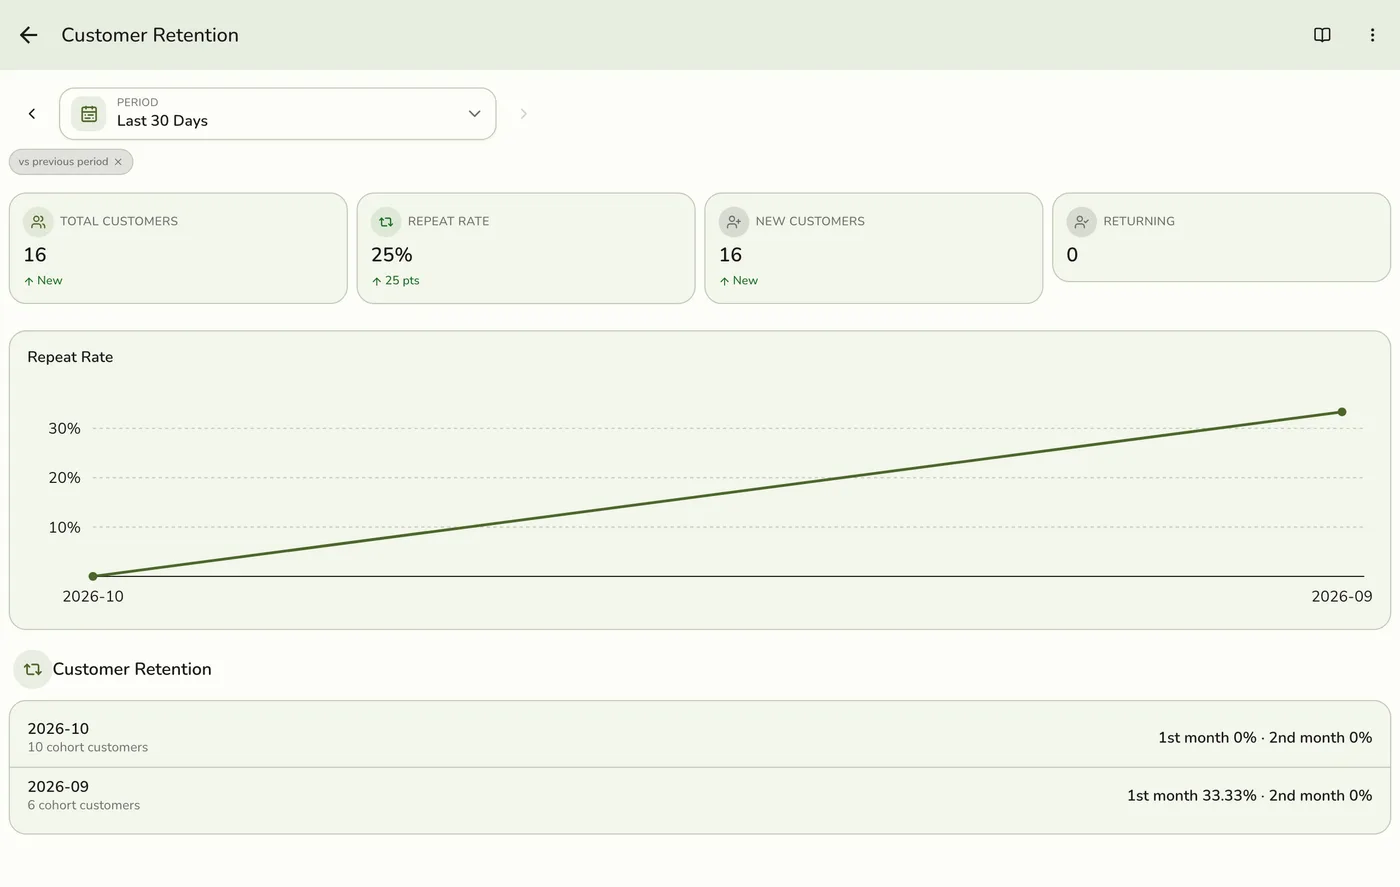Go to the next period chevron
The image size is (1400, 887).
(x=523, y=114)
